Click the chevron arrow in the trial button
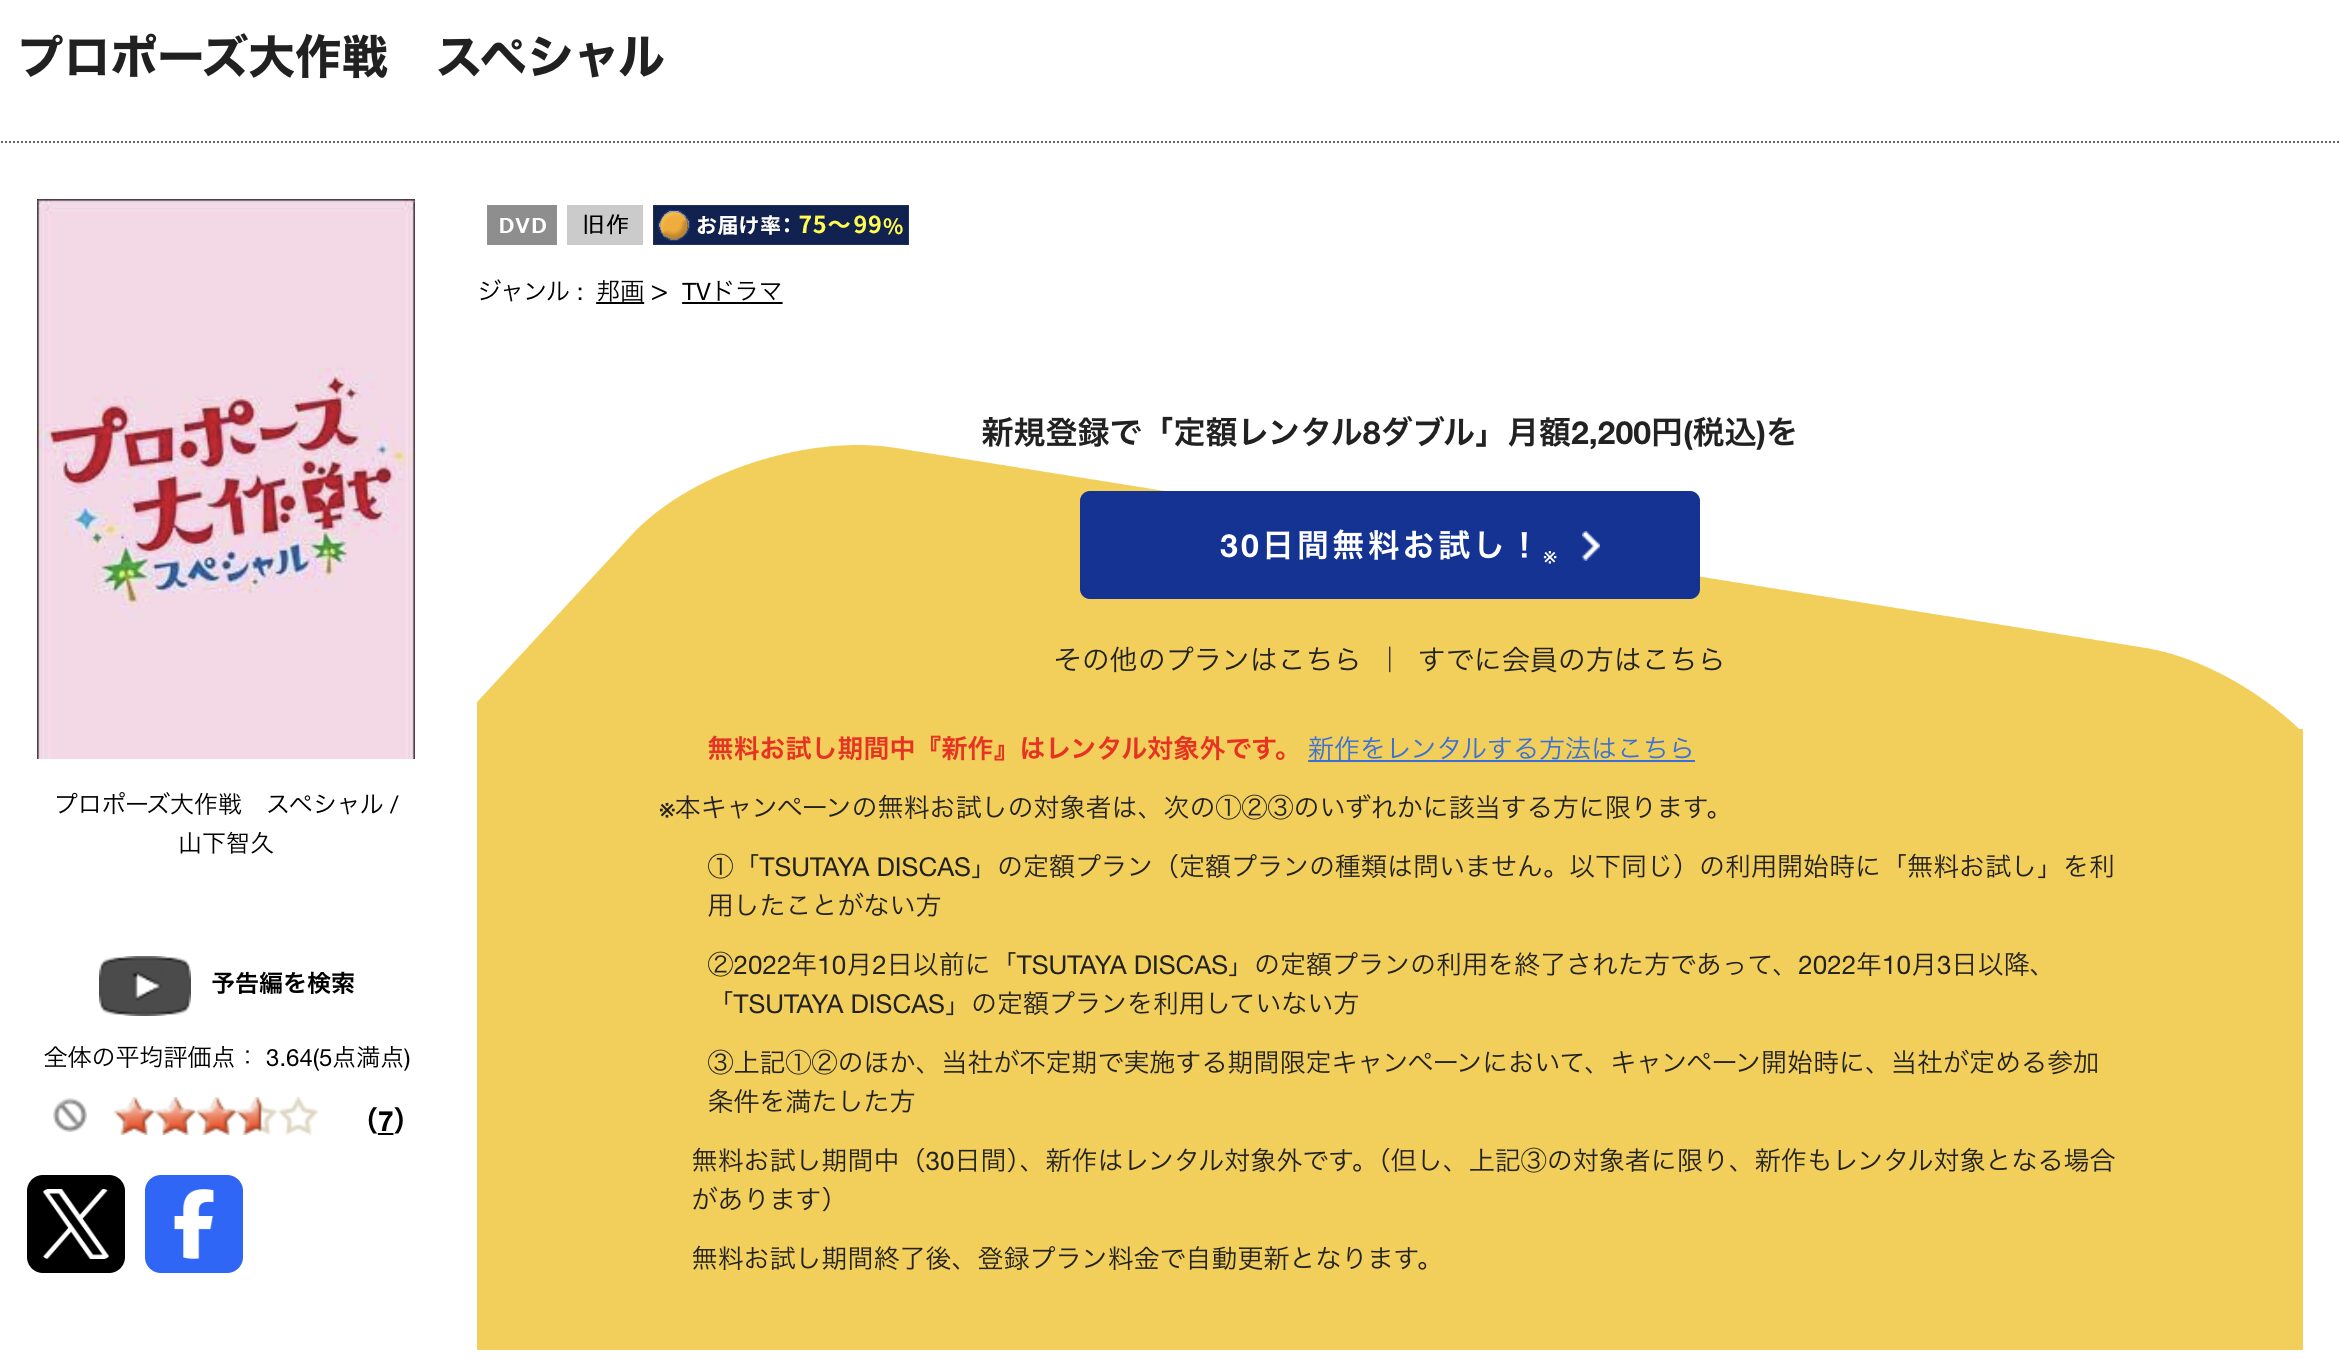The height and width of the screenshot is (1366, 2340). tap(1591, 548)
